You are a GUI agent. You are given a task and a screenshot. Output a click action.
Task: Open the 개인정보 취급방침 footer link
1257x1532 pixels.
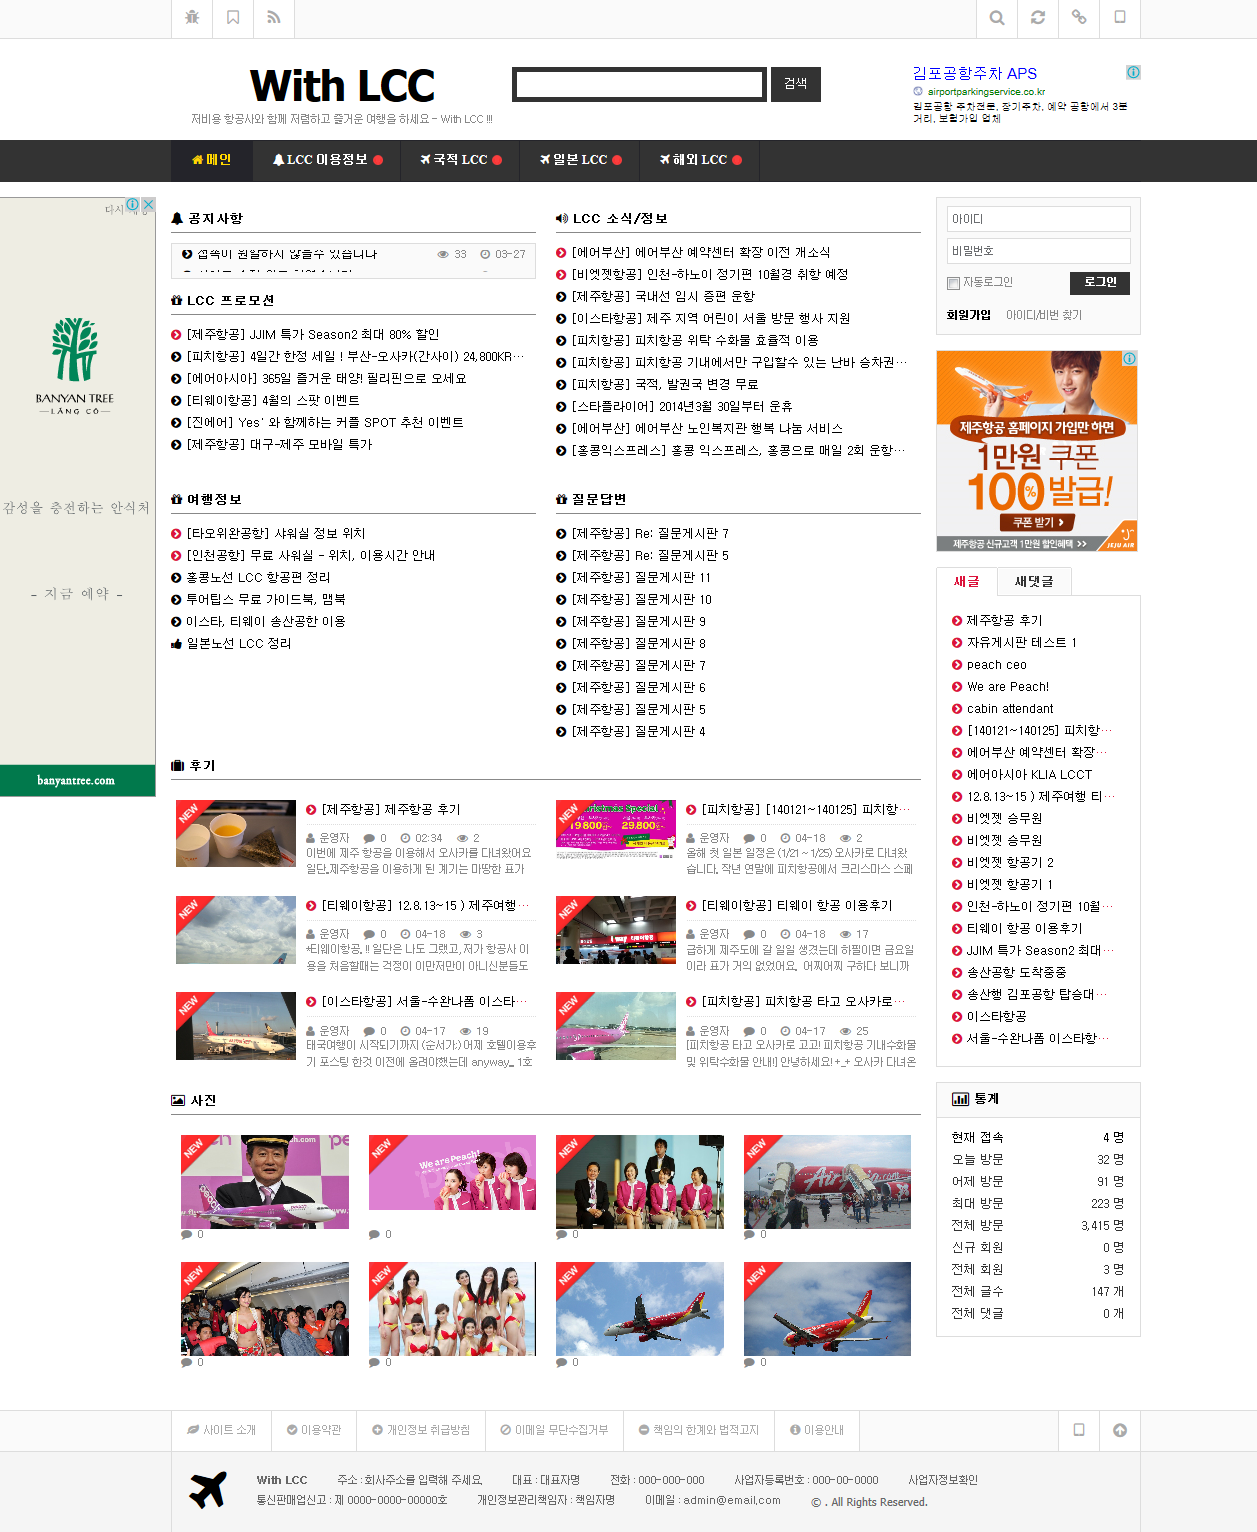pyautogui.click(x=421, y=1430)
